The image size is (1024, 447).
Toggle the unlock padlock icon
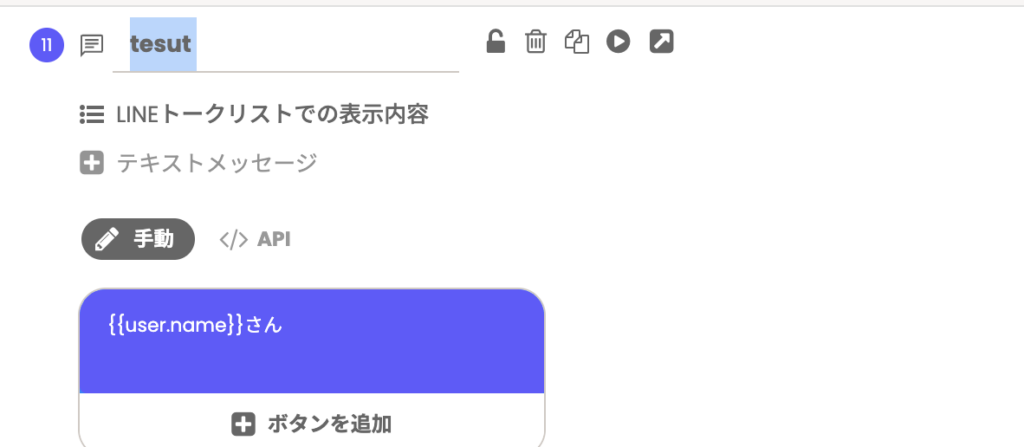click(x=495, y=41)
